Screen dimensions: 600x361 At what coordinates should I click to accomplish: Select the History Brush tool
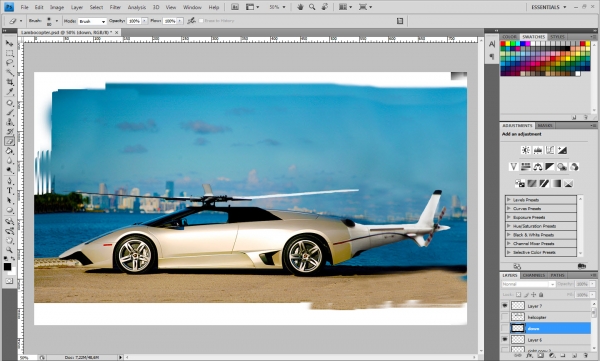[9, 132]
